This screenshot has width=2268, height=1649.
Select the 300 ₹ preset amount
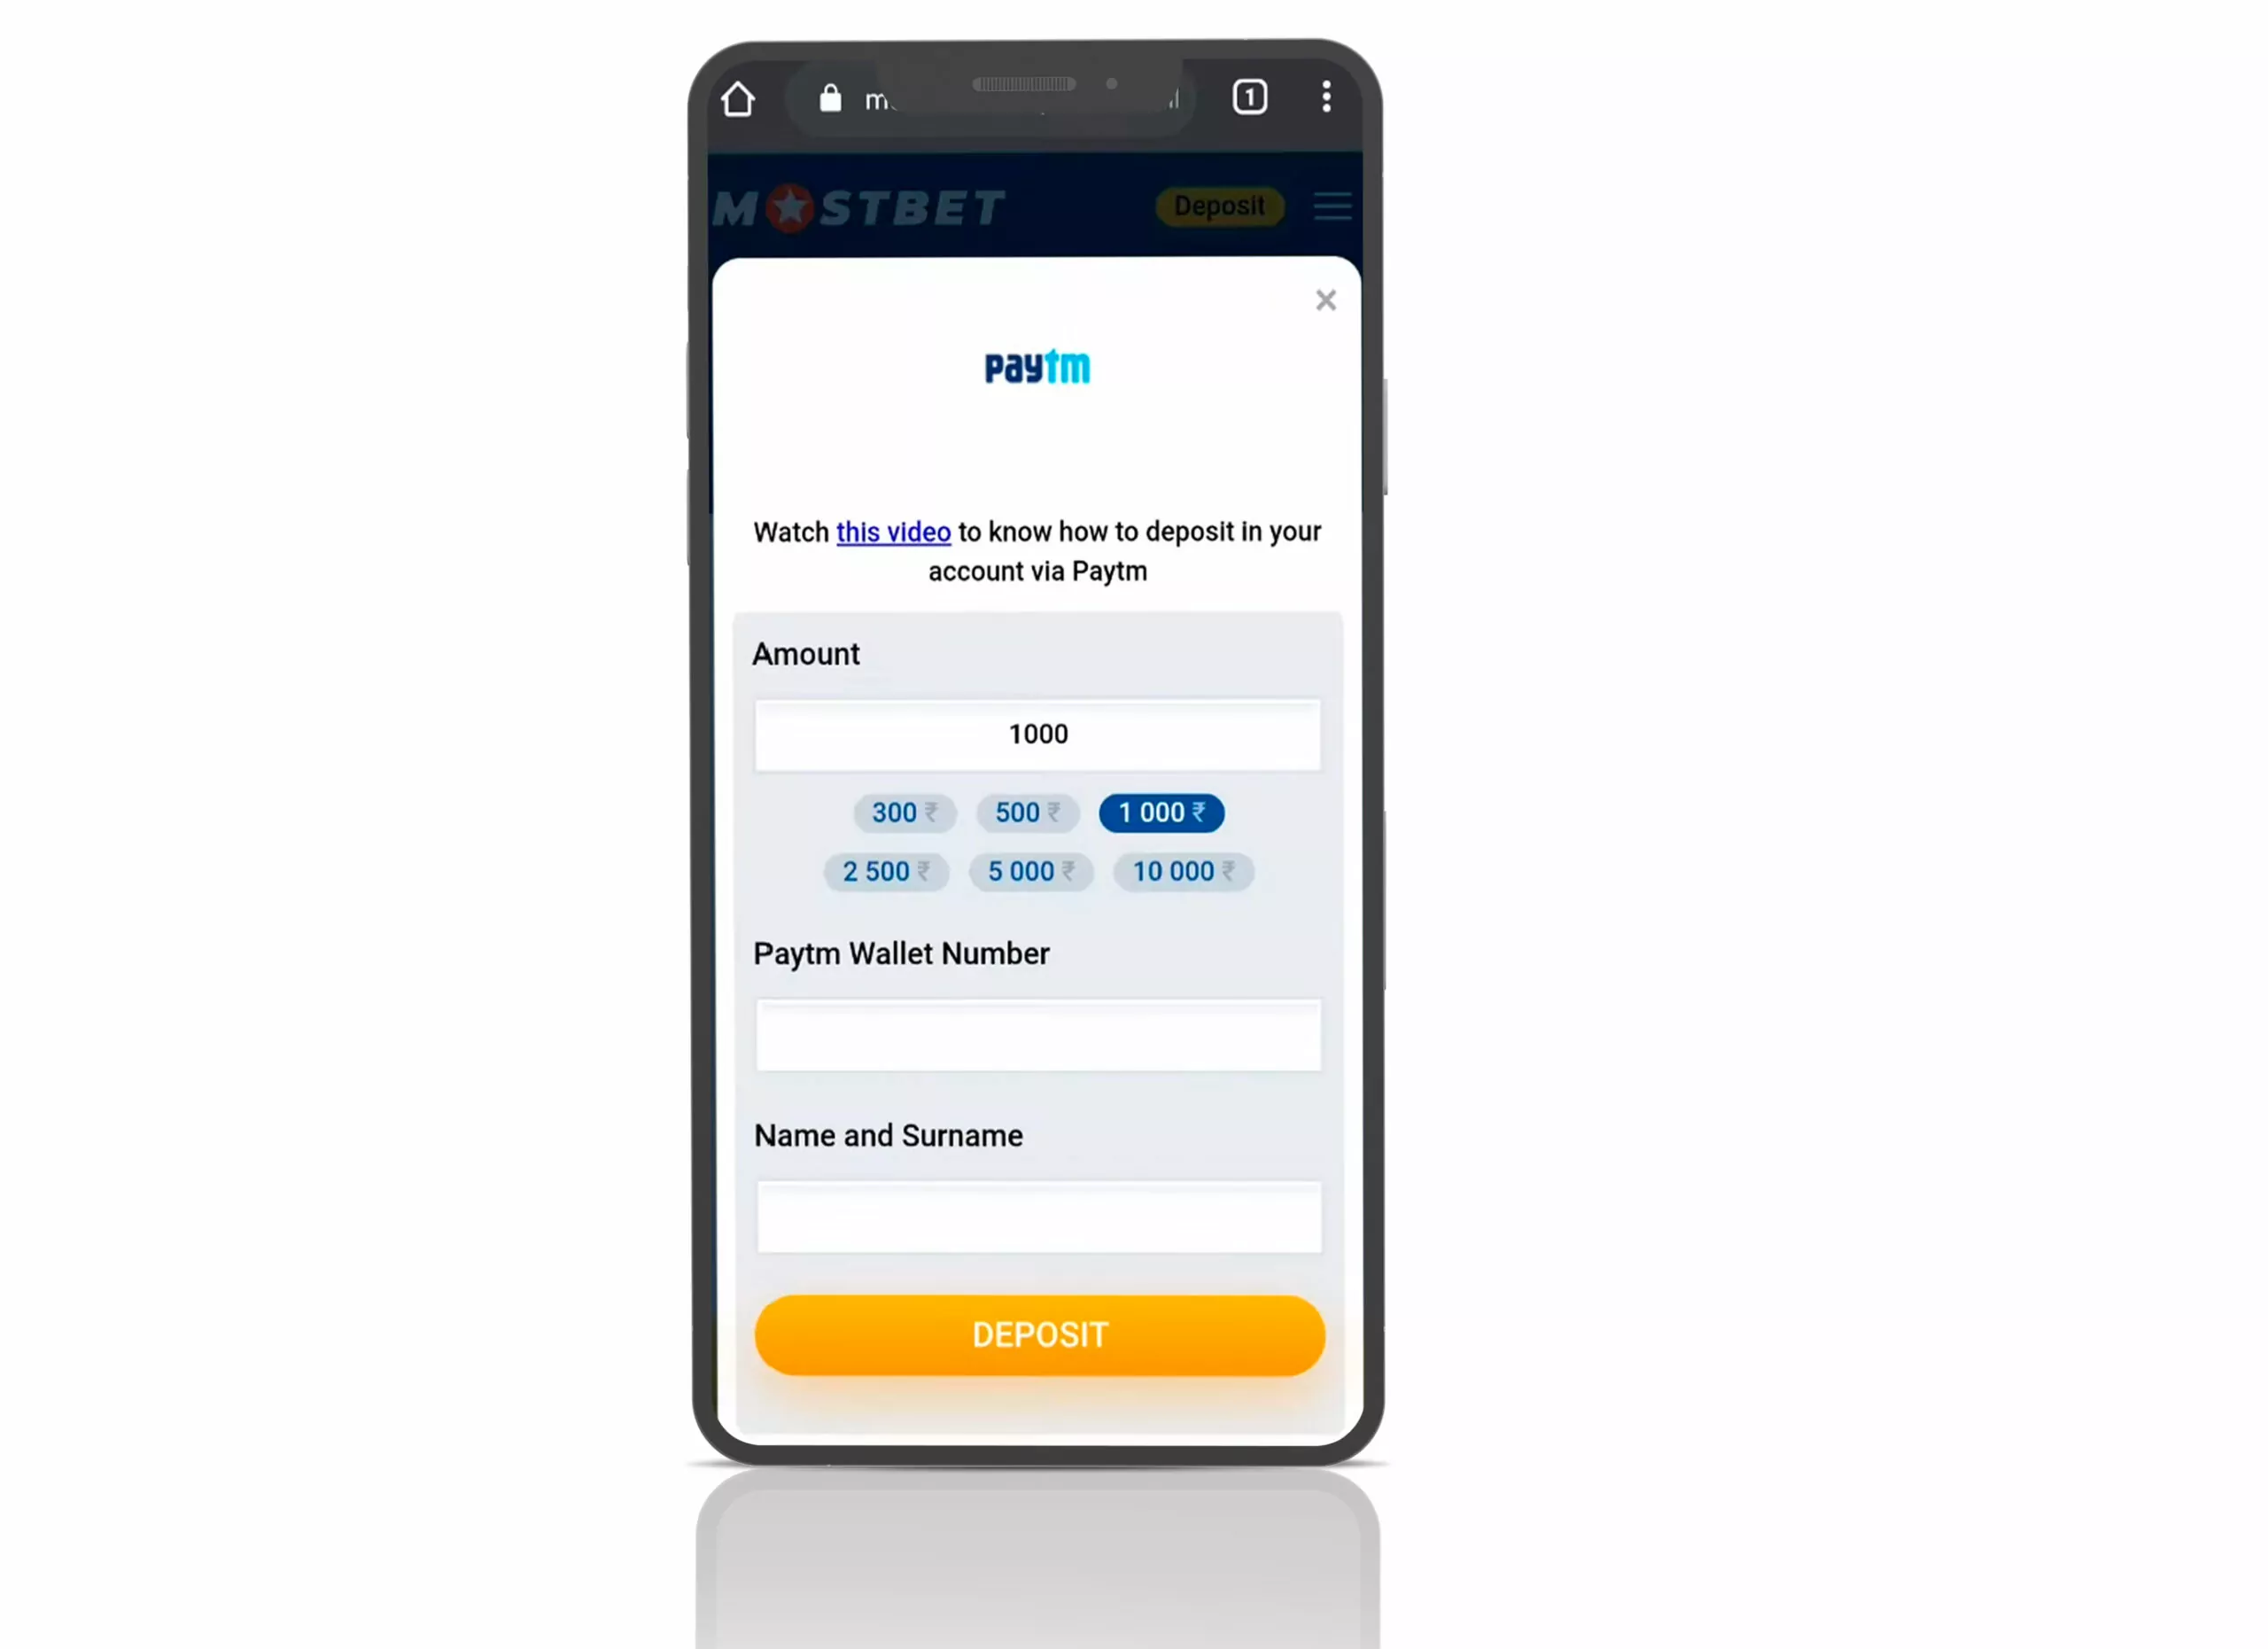click(x=904, y=813)
